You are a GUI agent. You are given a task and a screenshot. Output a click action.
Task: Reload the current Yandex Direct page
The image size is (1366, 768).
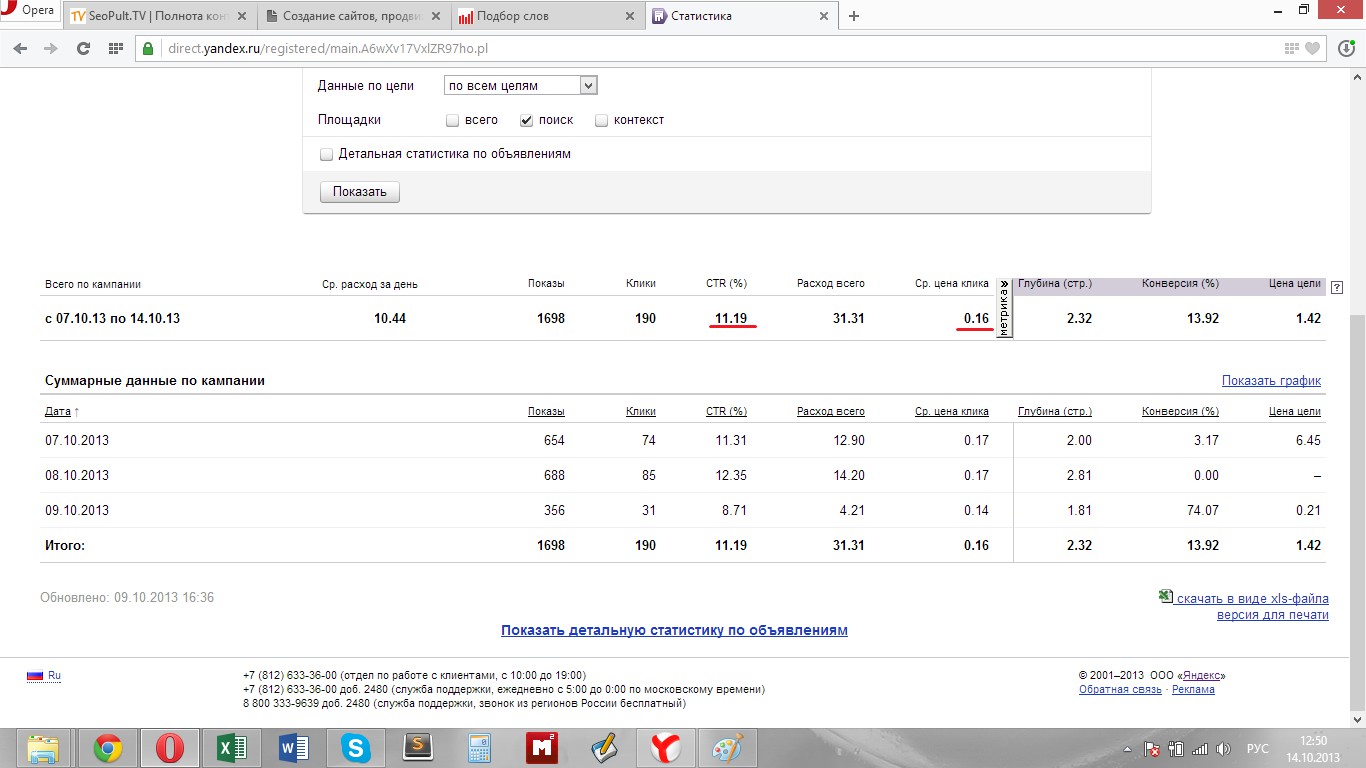(84, 48)
